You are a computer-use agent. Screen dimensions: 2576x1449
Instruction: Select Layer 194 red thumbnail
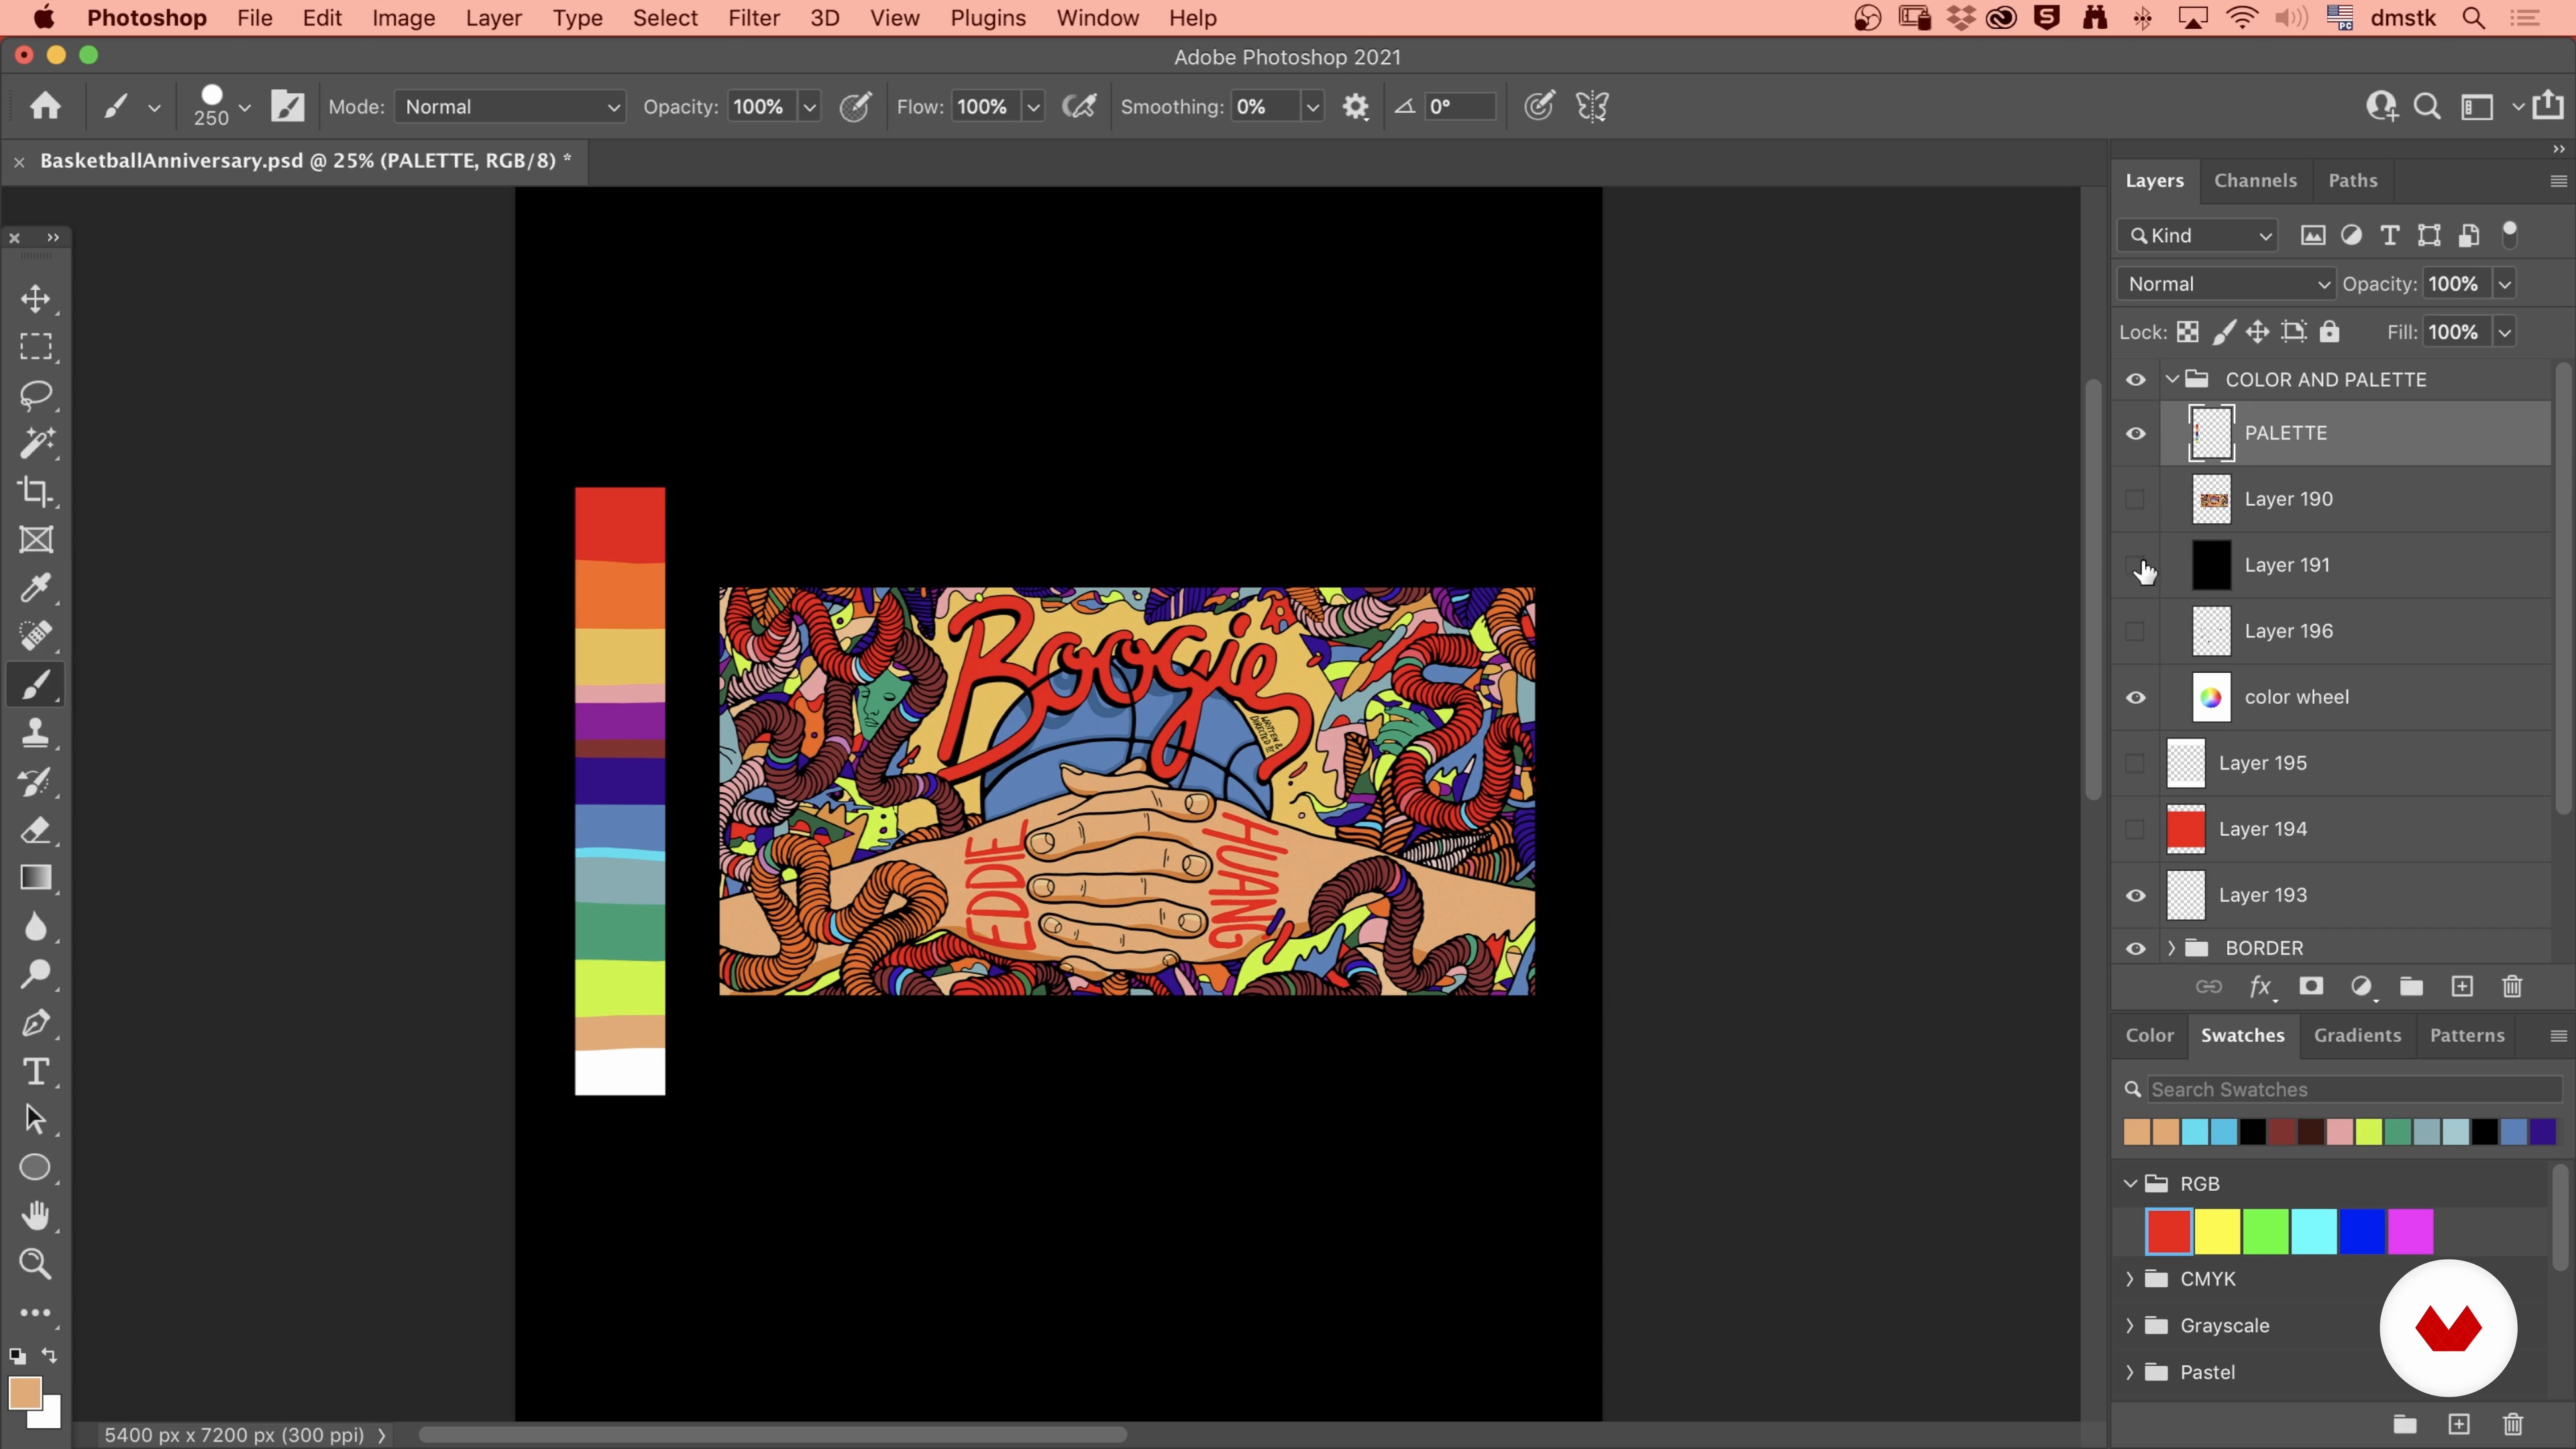tap(2185, 829)
